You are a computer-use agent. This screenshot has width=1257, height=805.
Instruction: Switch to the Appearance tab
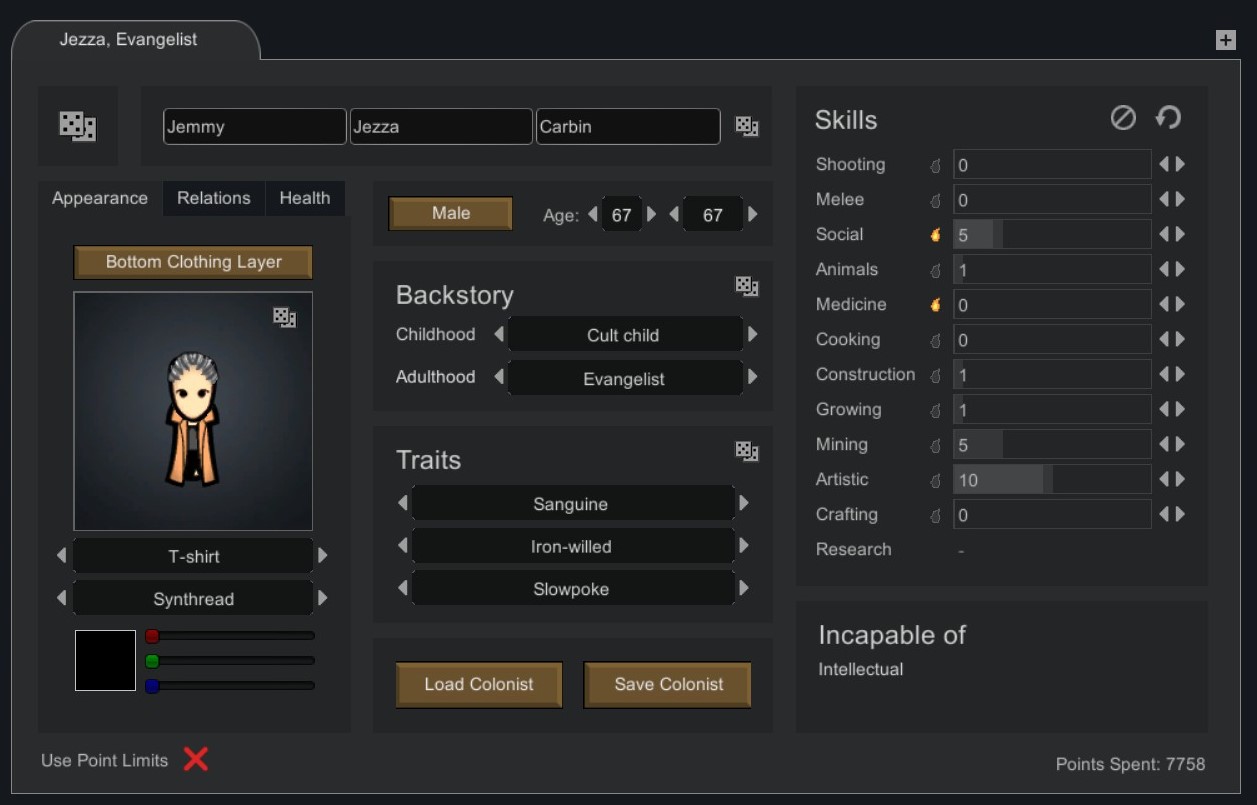pyautogui.click(x=100, y=198)
